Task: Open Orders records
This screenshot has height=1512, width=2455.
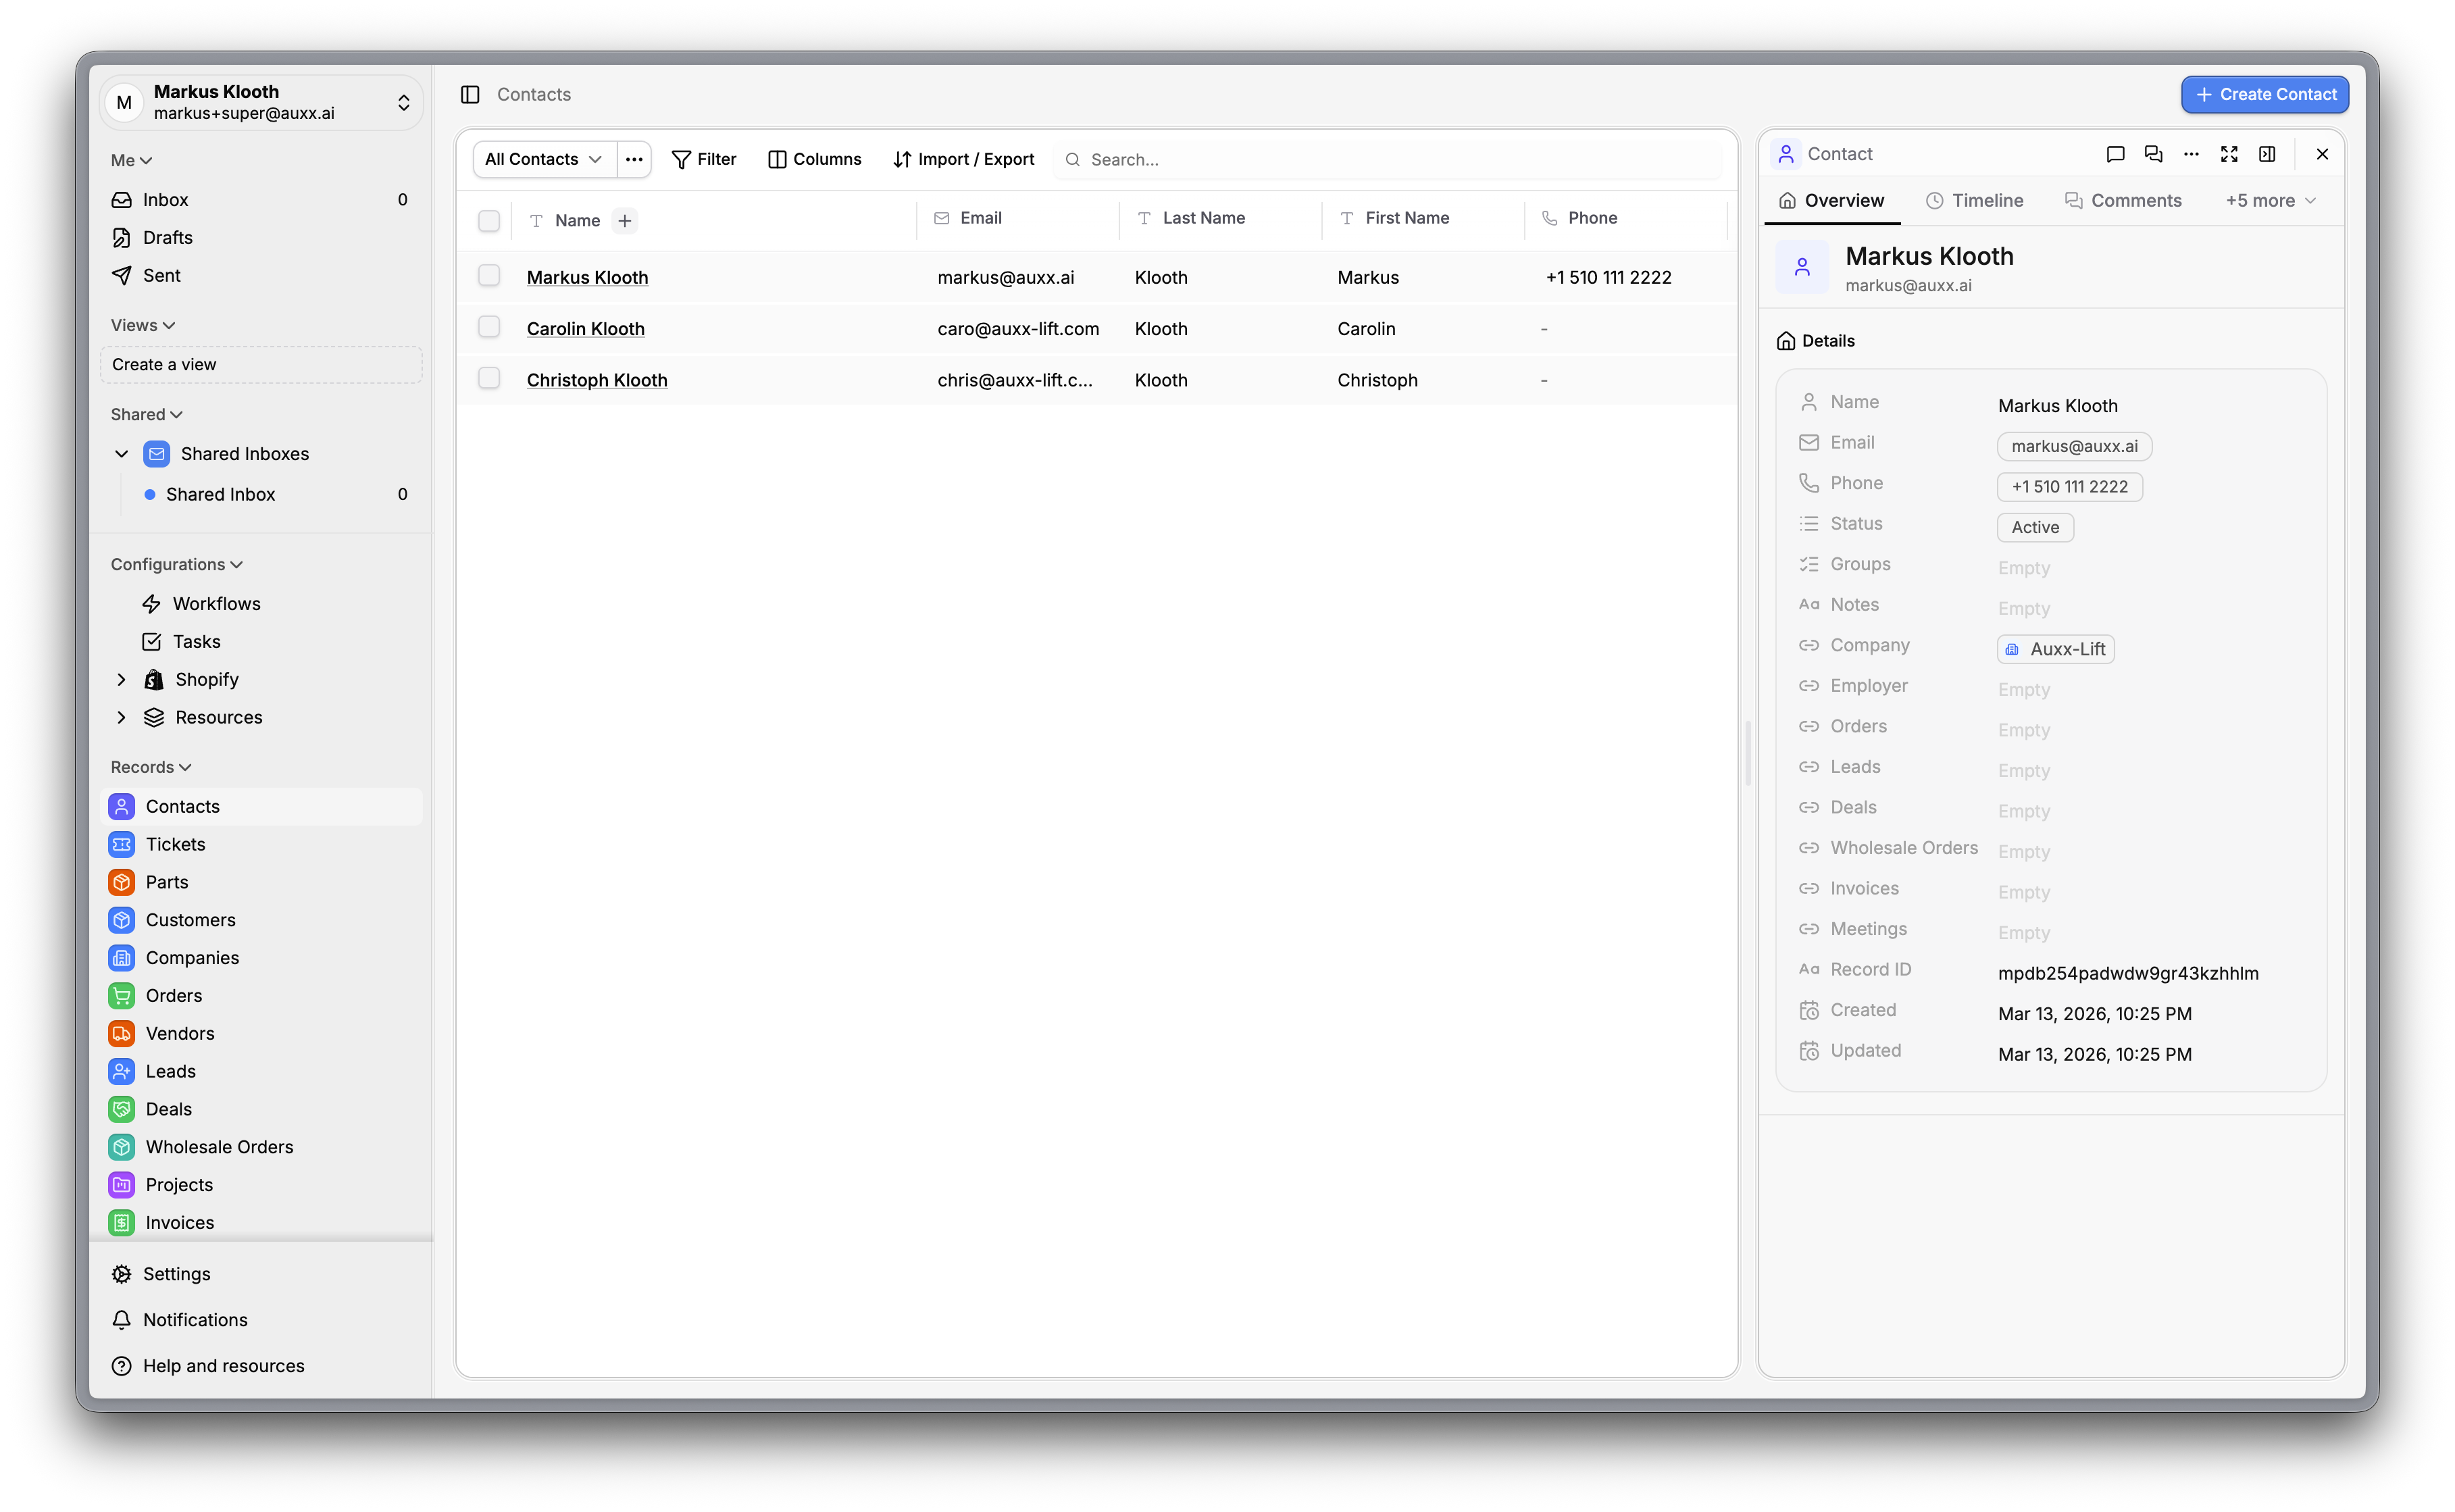Action: (260, 995)
